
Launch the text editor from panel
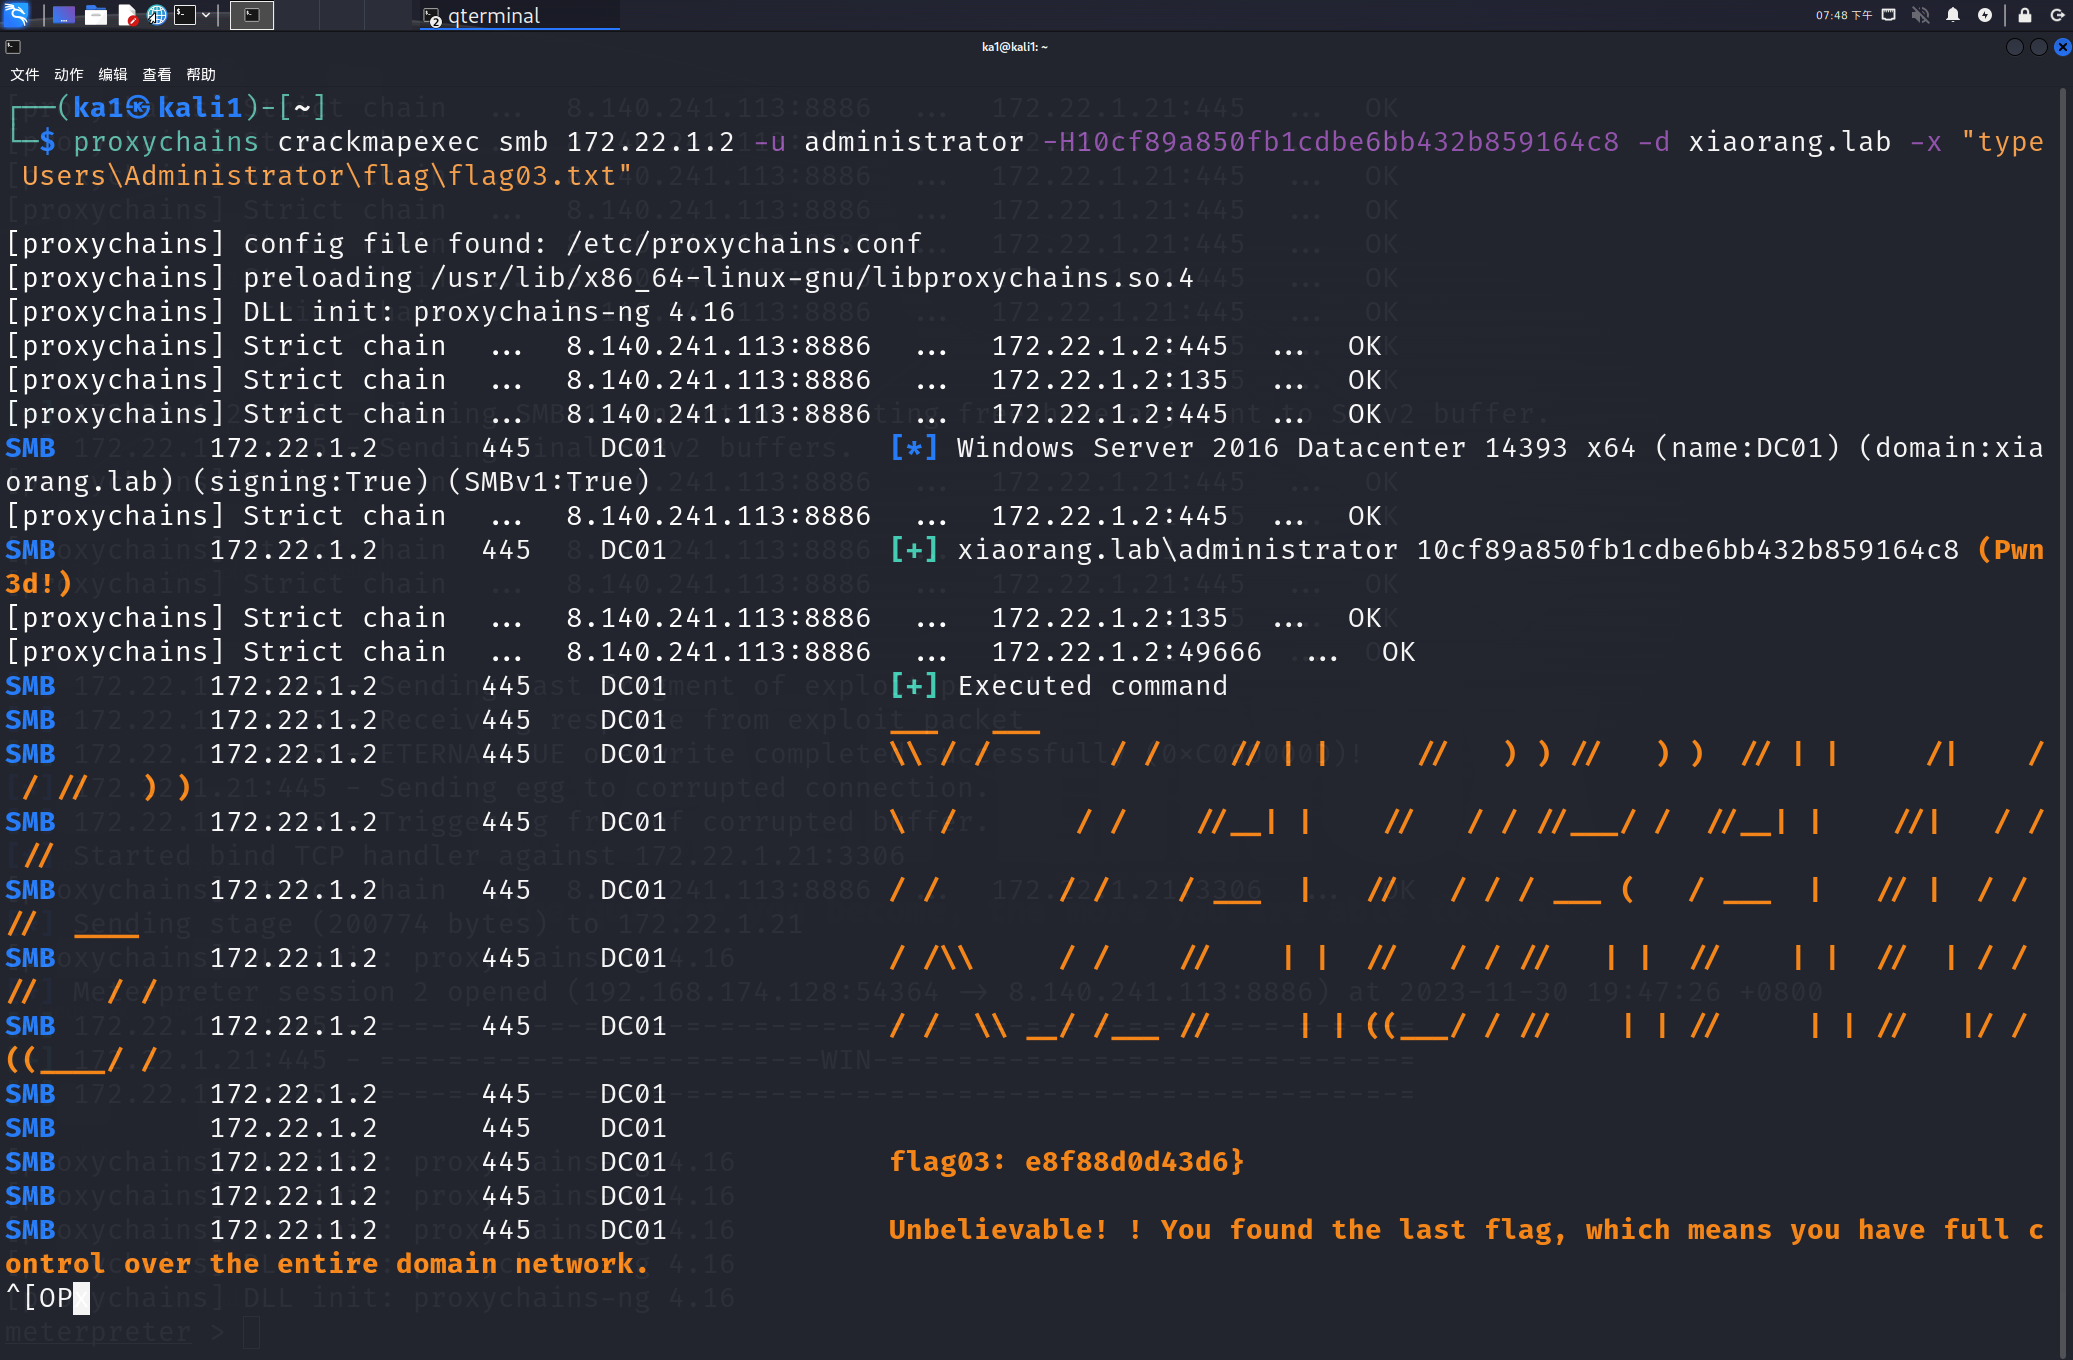tap(127, 15)
